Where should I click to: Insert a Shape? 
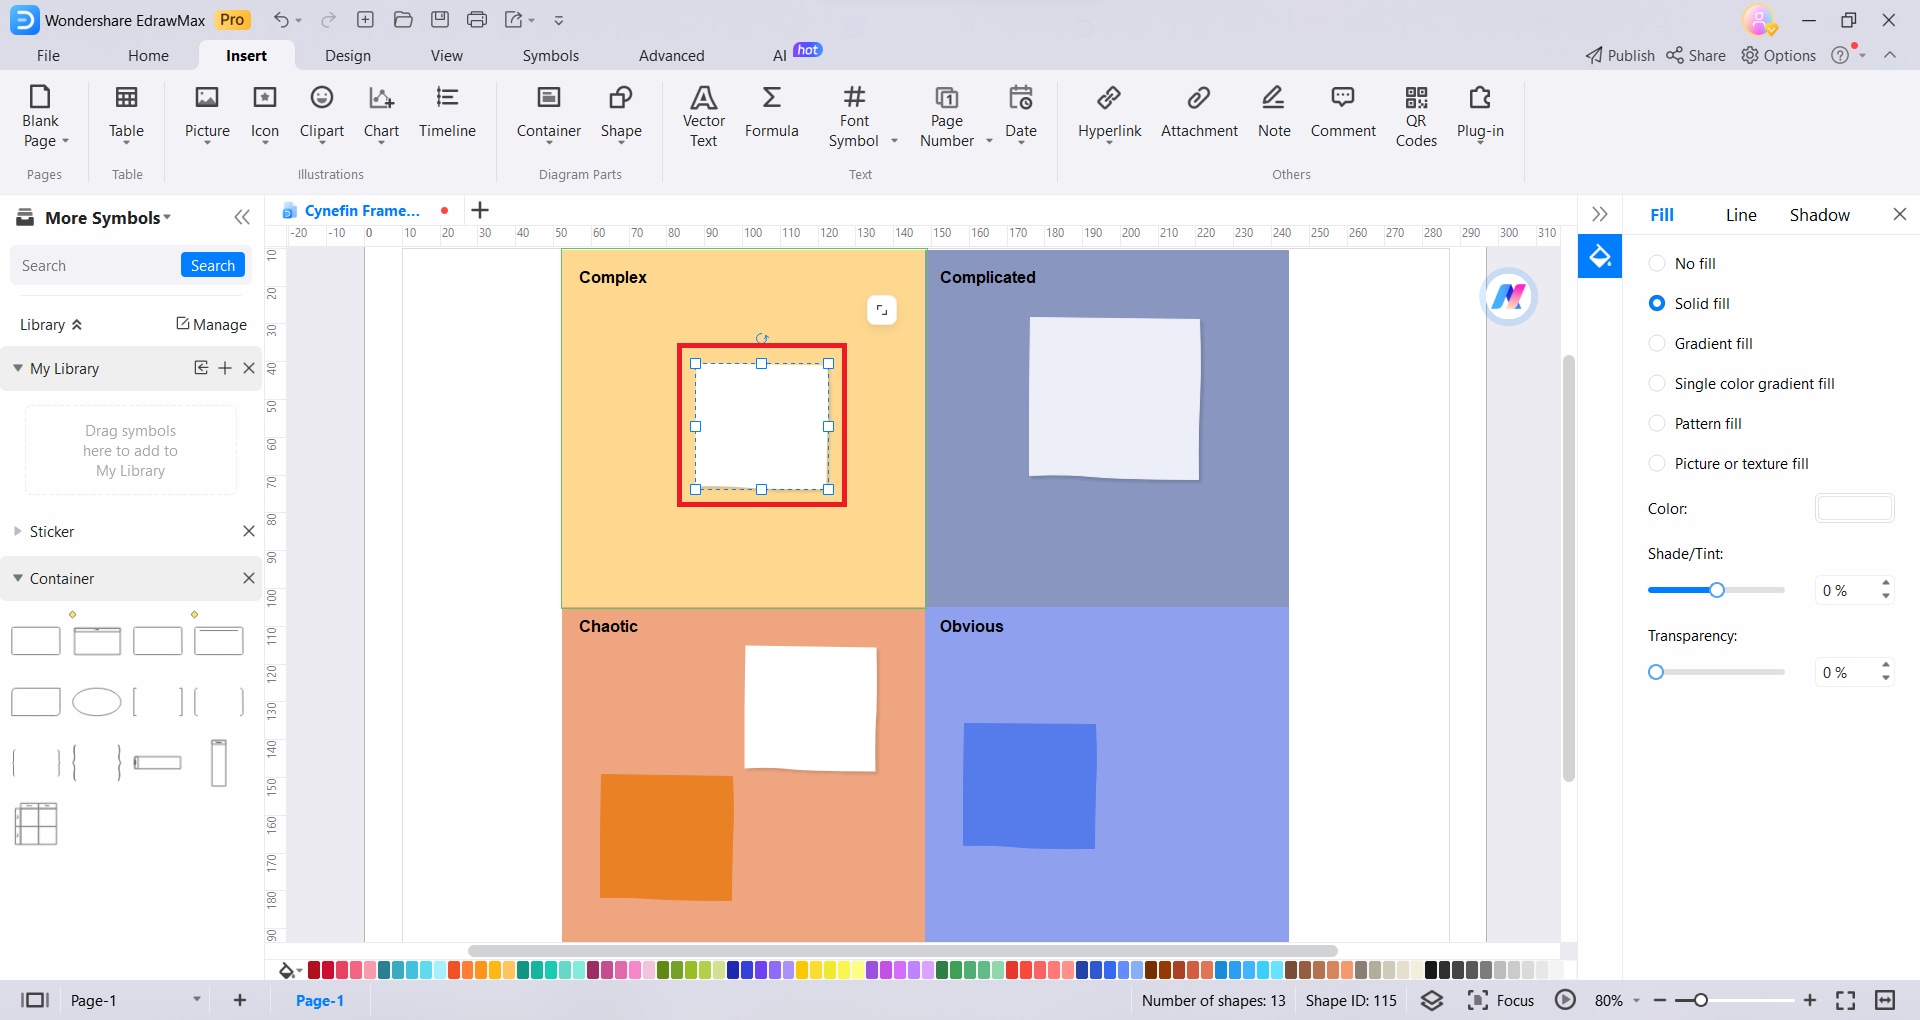621,115
